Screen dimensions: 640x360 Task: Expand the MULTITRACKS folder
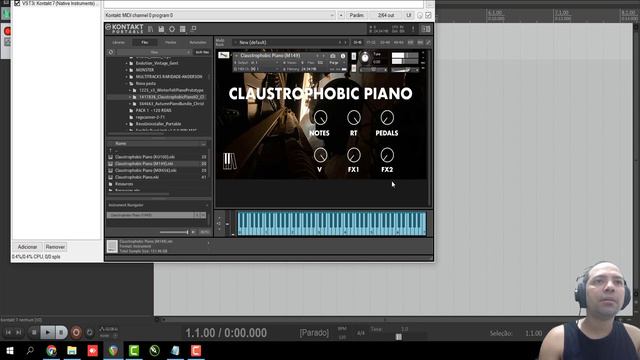pyautogui.click(x=127, y=77)
